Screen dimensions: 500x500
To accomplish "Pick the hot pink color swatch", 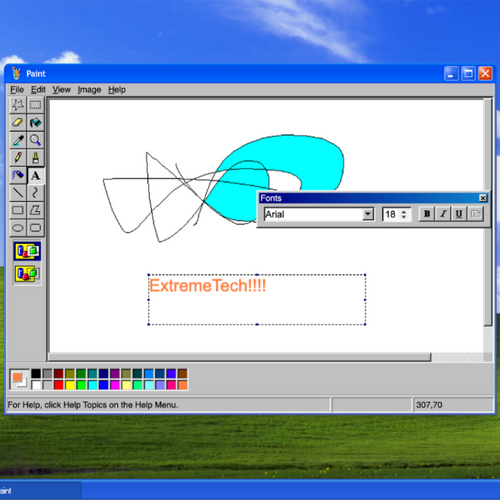I will (171, 385).
